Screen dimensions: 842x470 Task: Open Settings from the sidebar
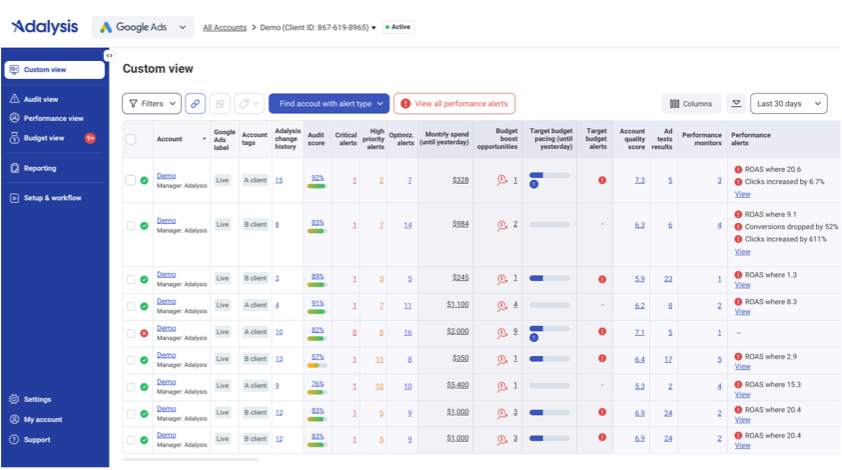click(37, 399)
